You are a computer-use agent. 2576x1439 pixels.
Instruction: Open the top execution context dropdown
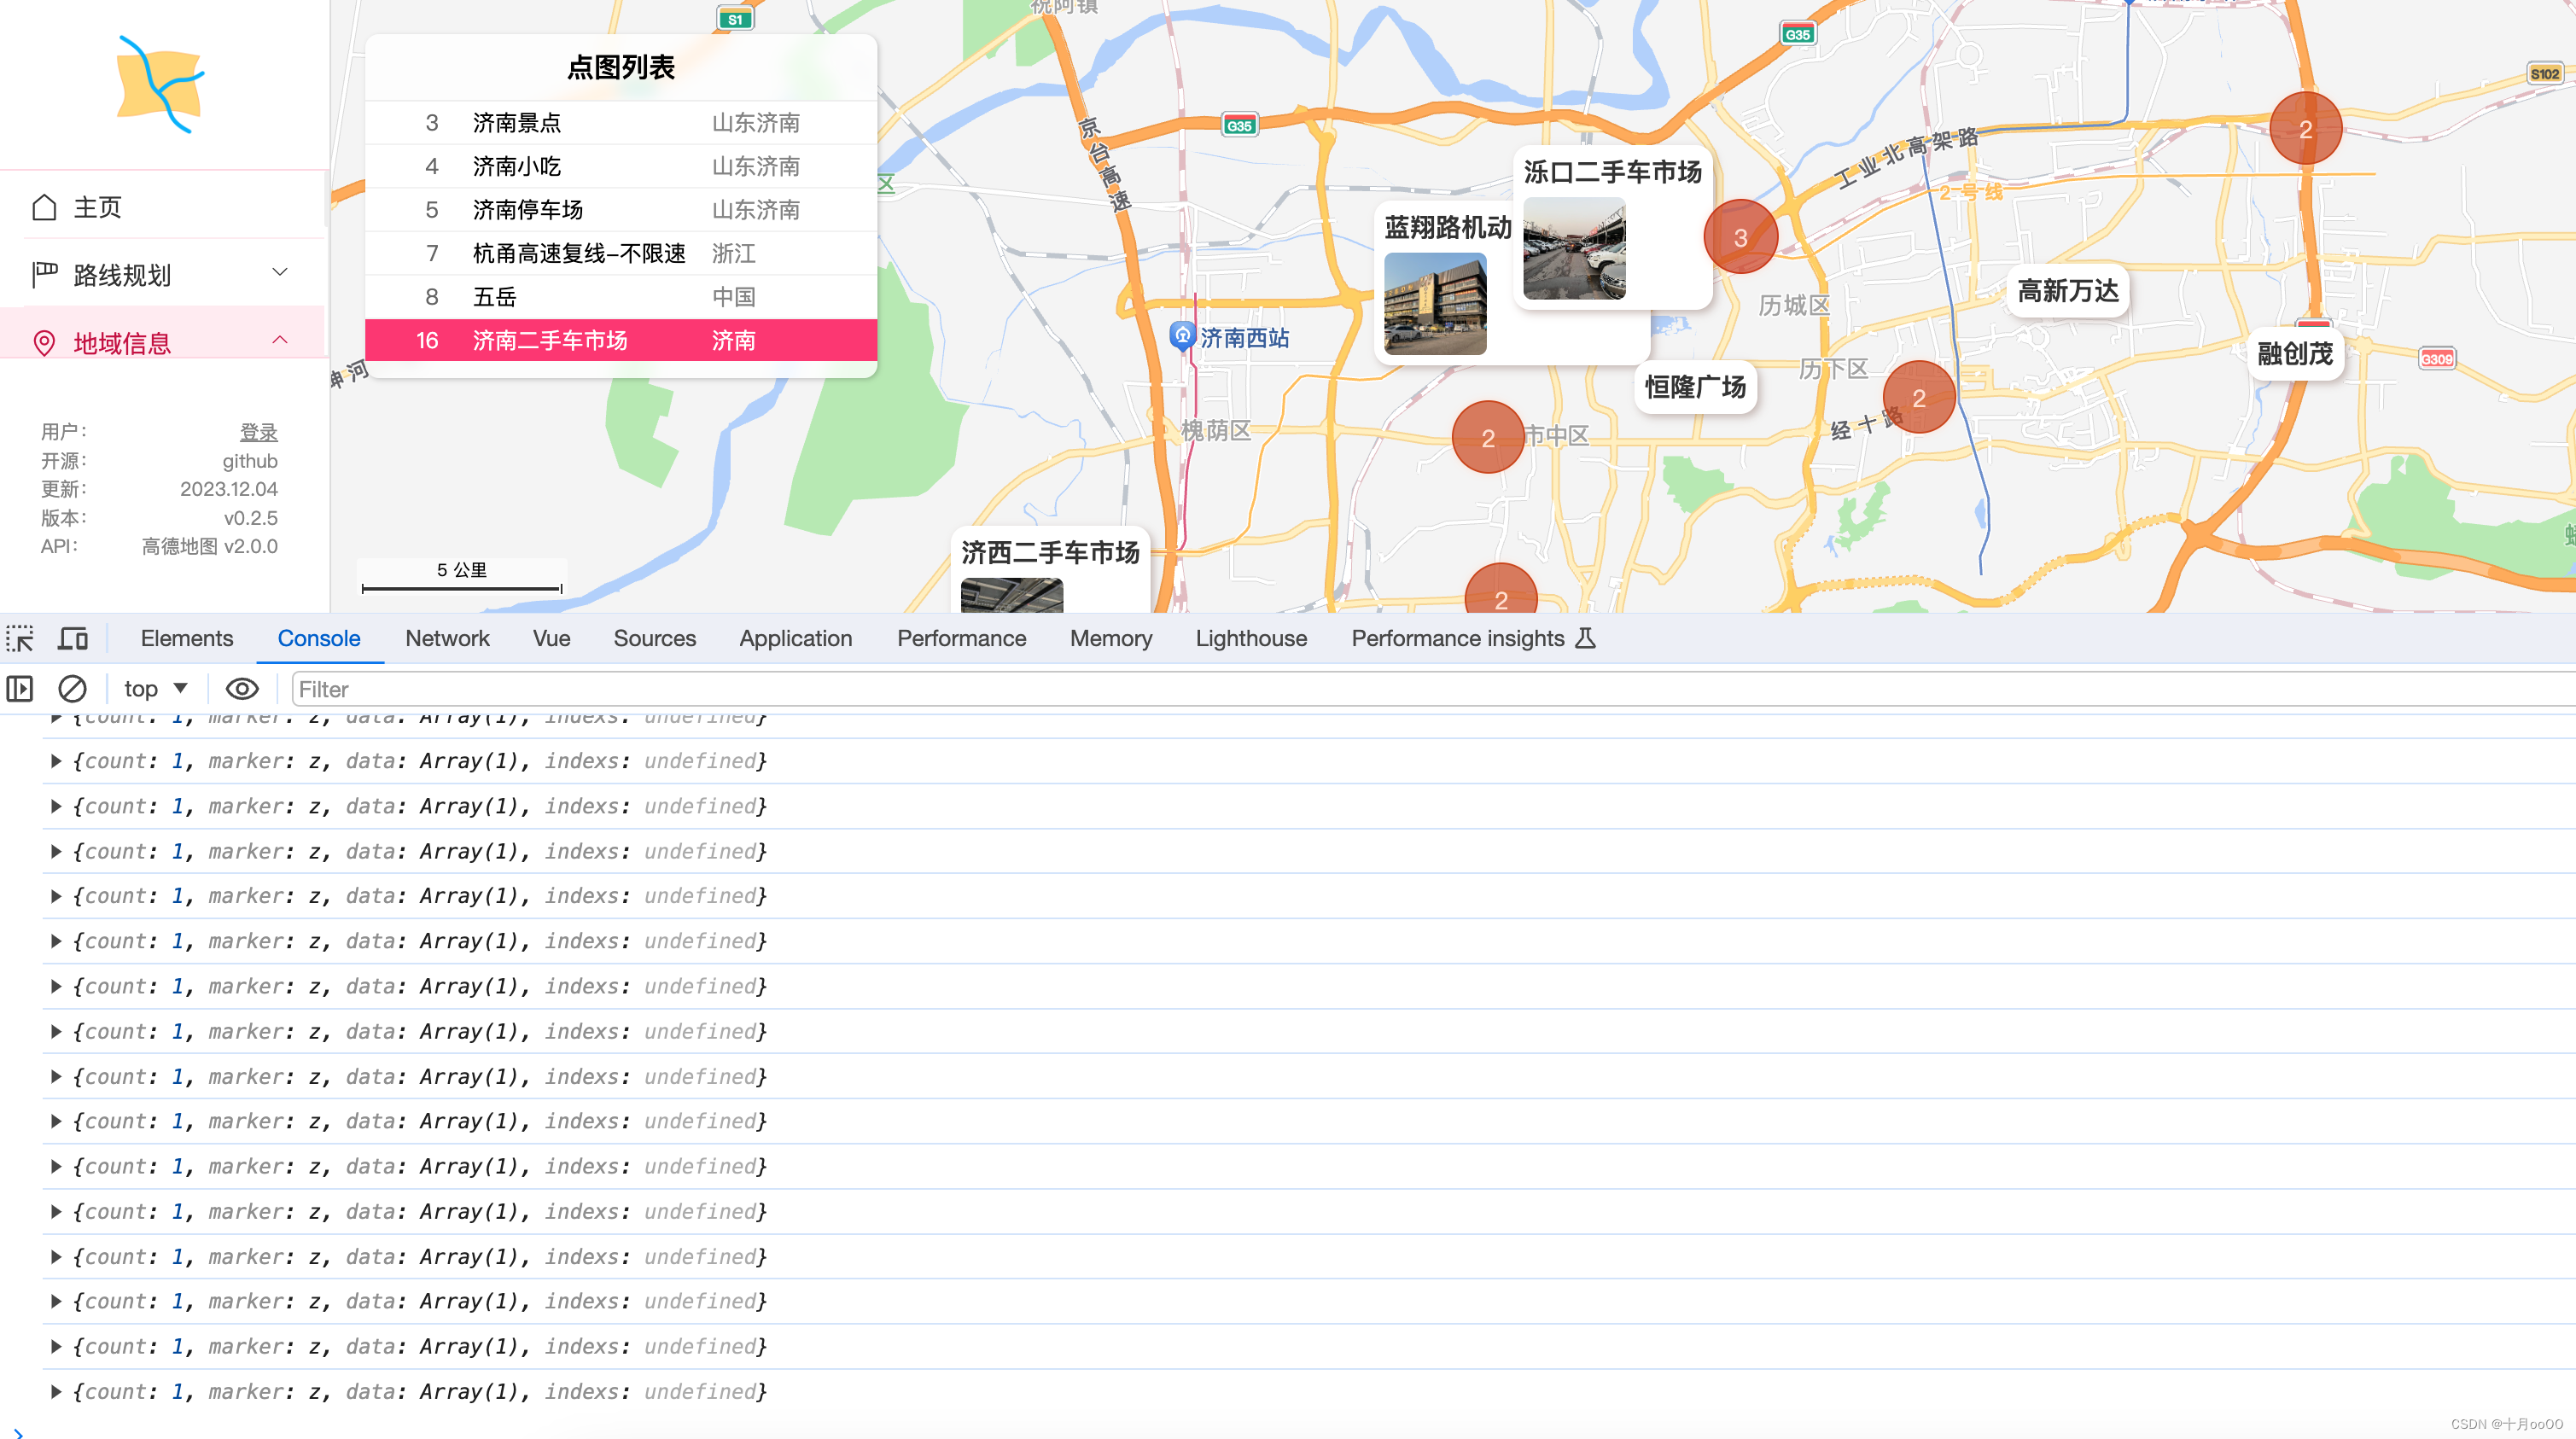(154, 688)
